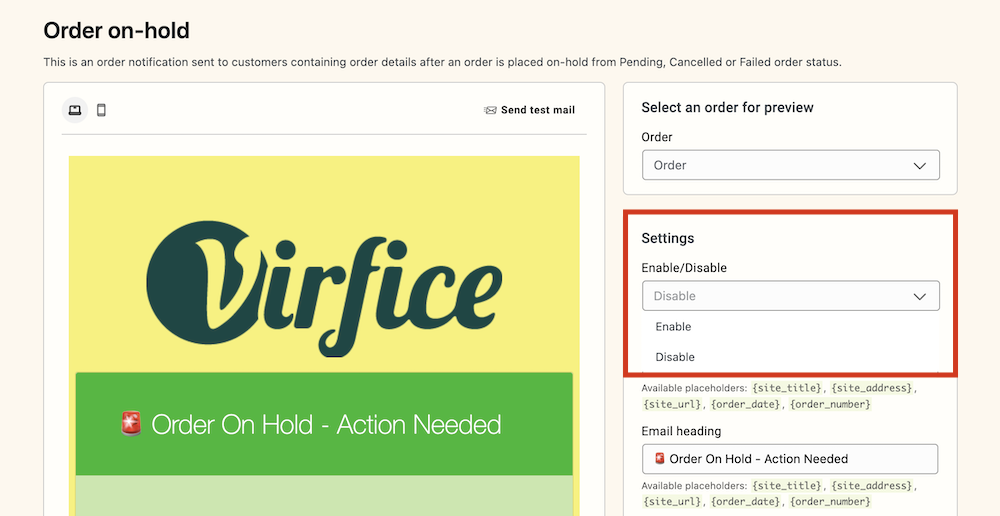Click the Virfice logo in email preview
Image resolution: width=1000 pixels, height=516 pixels.
point(324,287)
